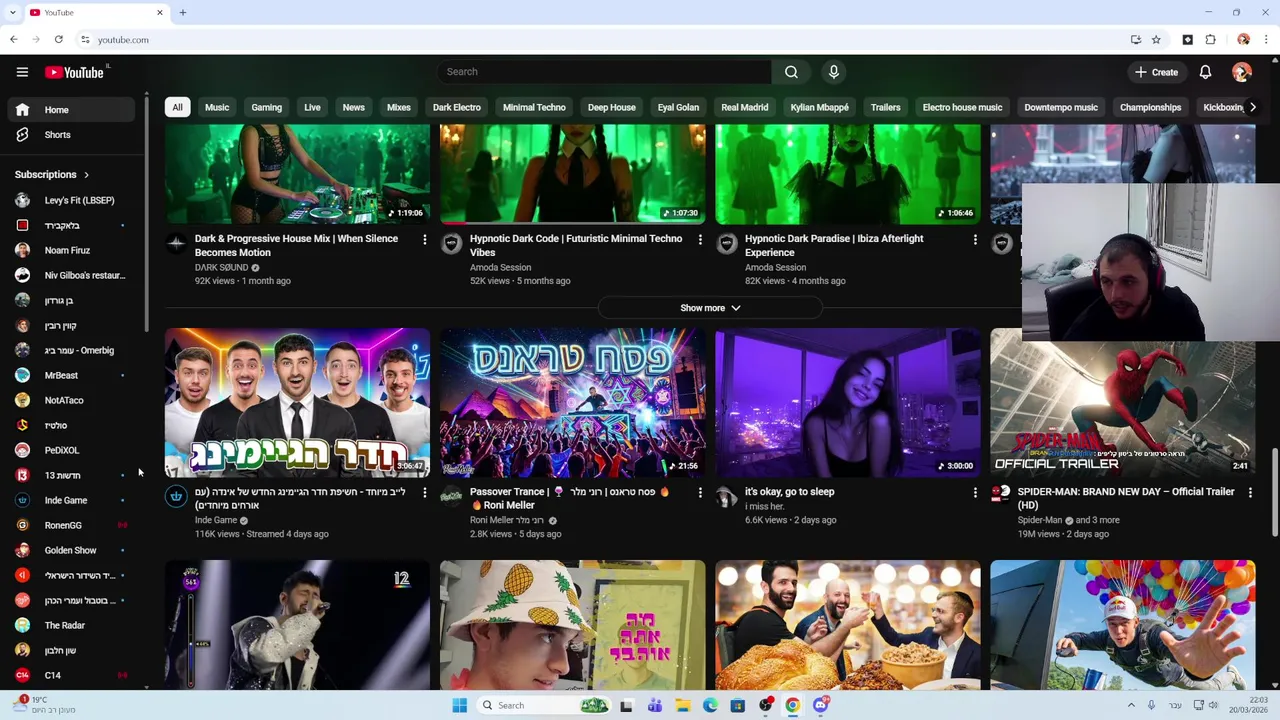
Task: Reload the page in Chrome
Action: coord(59,40)
